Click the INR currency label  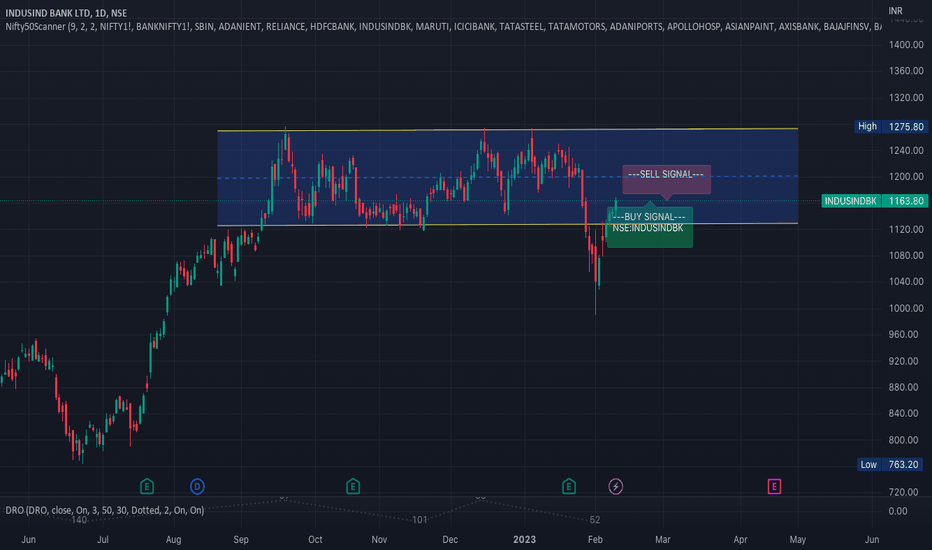(x=895, y=11)
